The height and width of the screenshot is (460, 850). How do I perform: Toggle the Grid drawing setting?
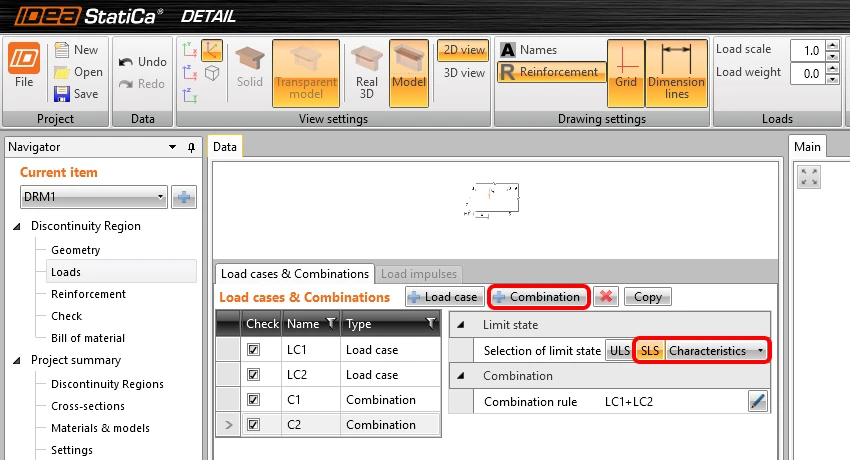click(x=626, y=73)
